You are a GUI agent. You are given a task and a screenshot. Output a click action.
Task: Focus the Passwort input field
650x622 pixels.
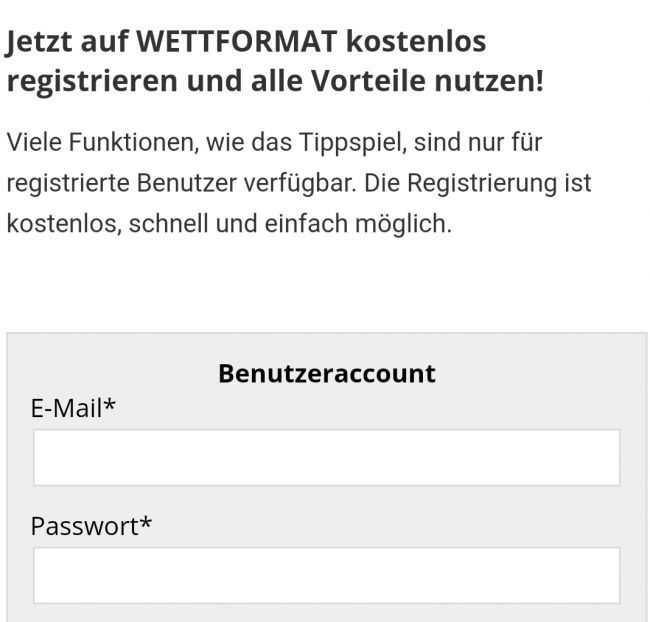pos(326,575)
